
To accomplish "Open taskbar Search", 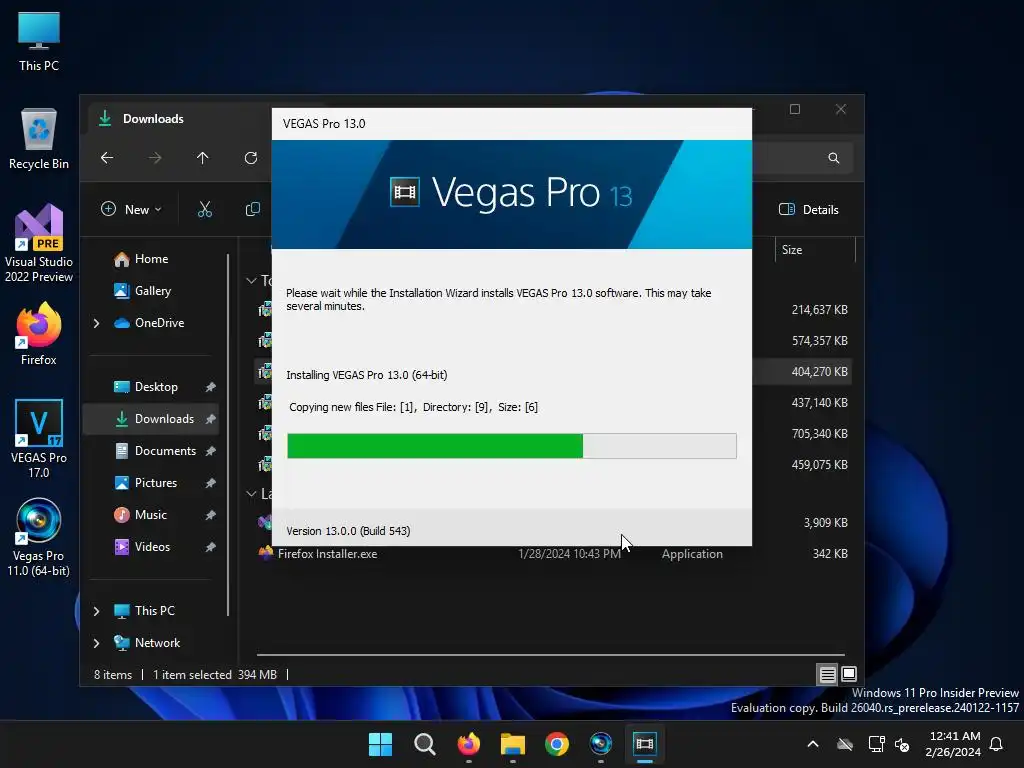I will tap(424, 744).
